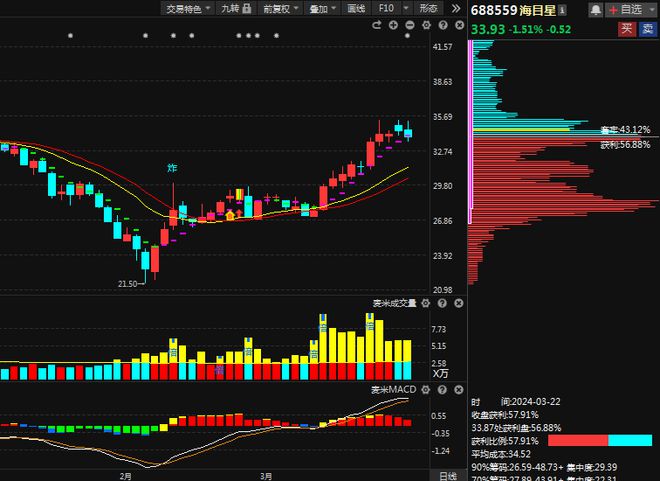Click the 3月 date axis marker
This screenshot has height=481, width=660.
point(266,476)
